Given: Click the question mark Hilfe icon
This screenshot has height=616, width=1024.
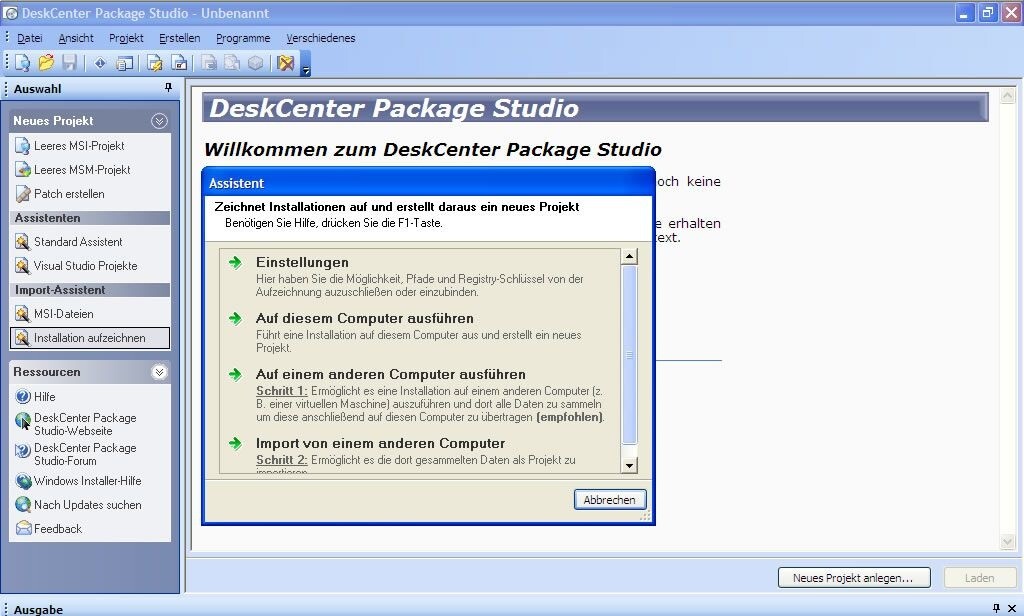Looking at the screenshot, I should 23,397.
